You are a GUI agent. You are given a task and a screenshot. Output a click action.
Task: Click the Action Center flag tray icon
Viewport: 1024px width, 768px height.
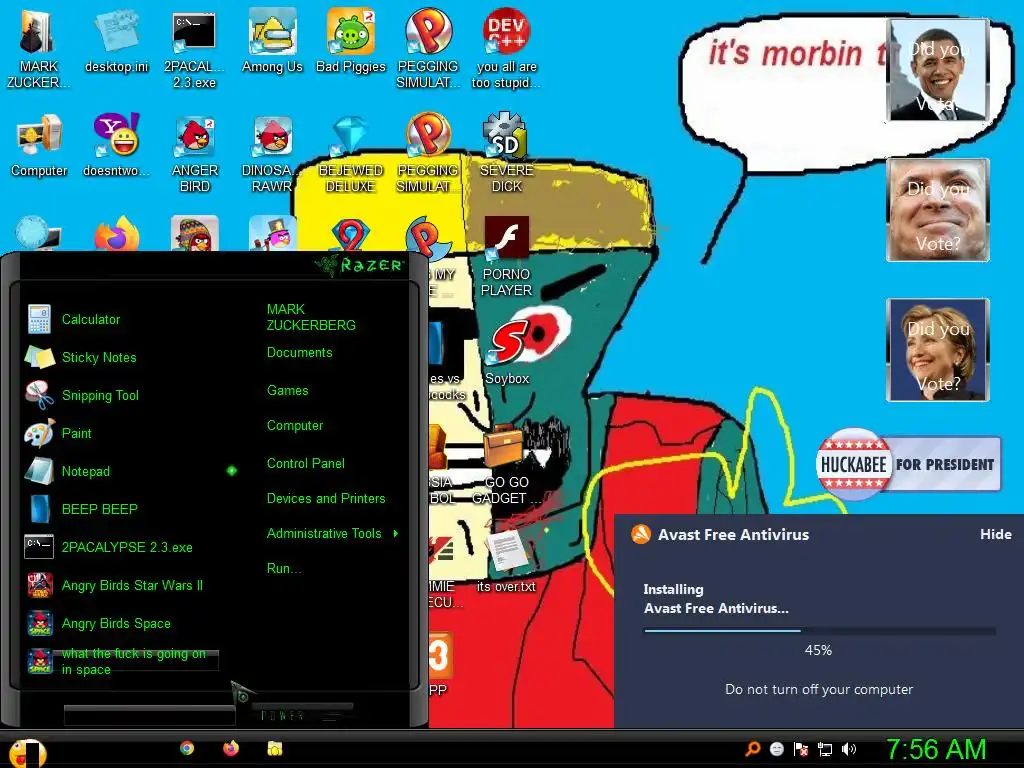[x=801, y=749]
